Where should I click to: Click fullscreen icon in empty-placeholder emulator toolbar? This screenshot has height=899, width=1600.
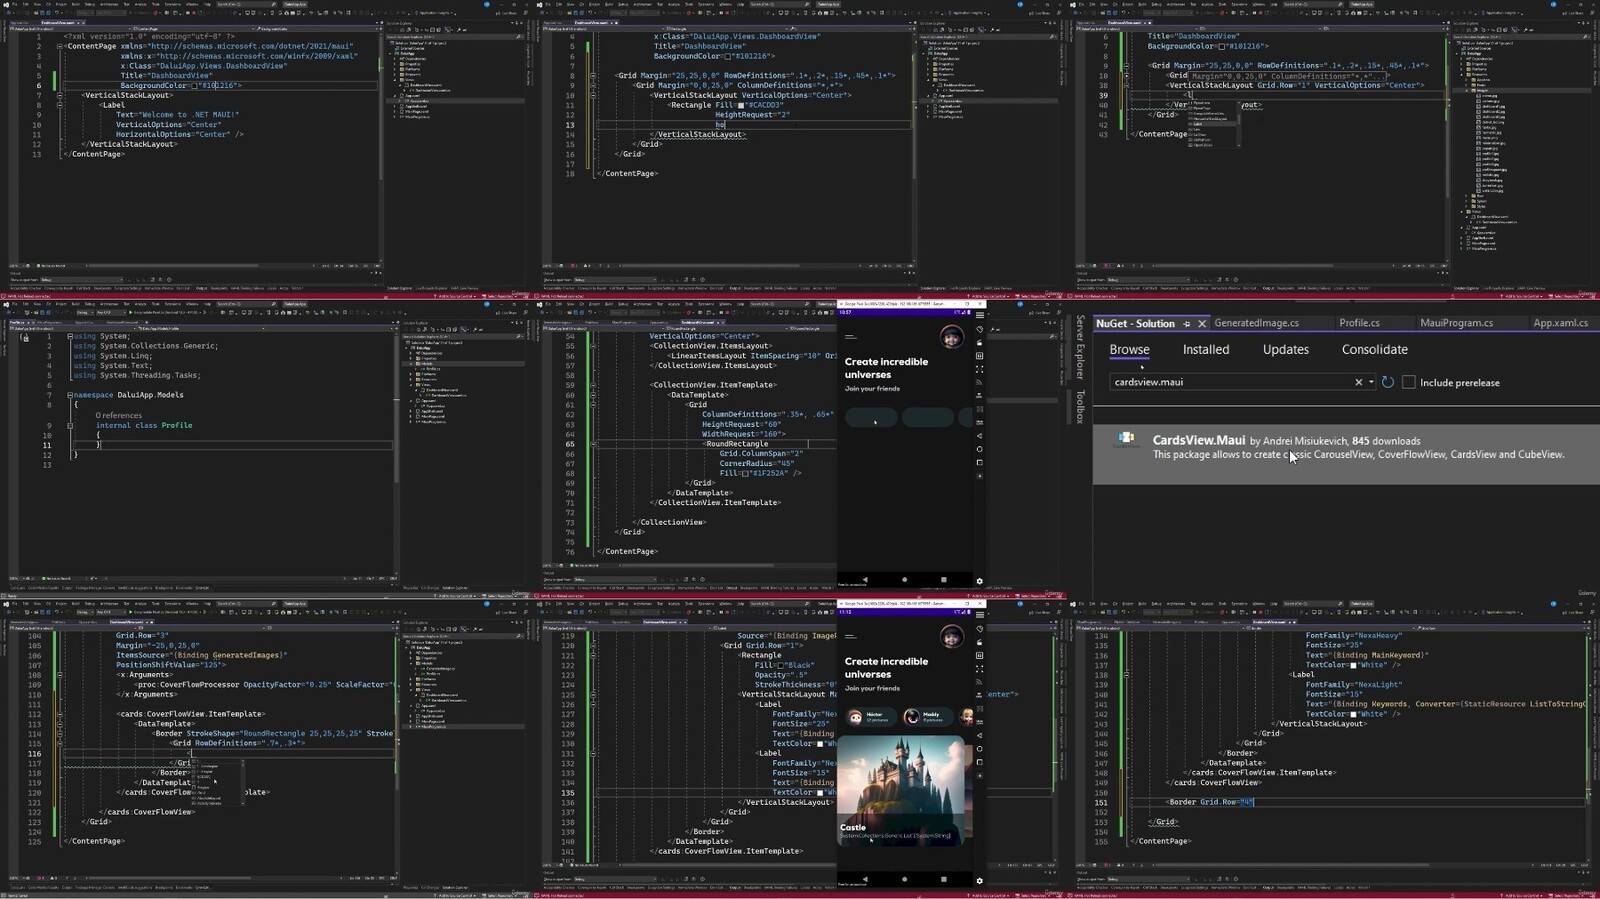point(979,369)
